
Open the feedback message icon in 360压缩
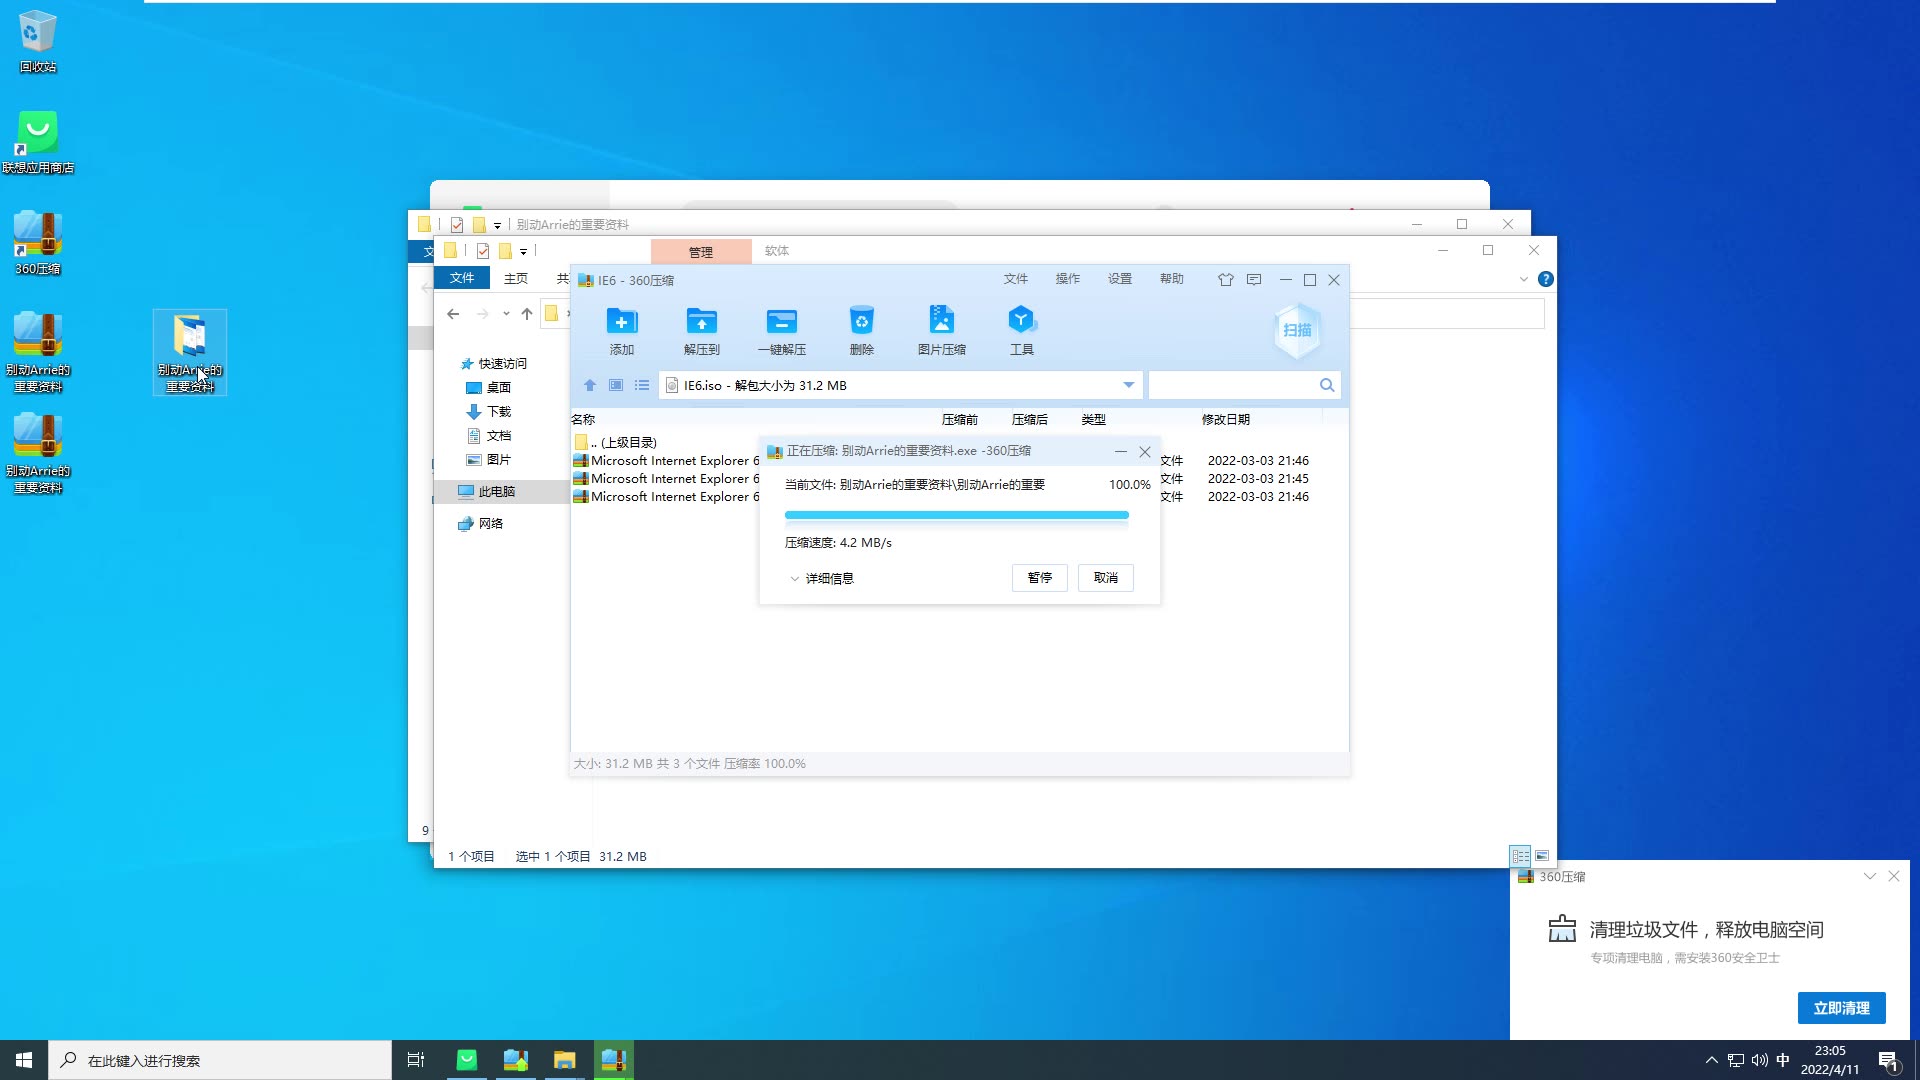point(1254,280)
